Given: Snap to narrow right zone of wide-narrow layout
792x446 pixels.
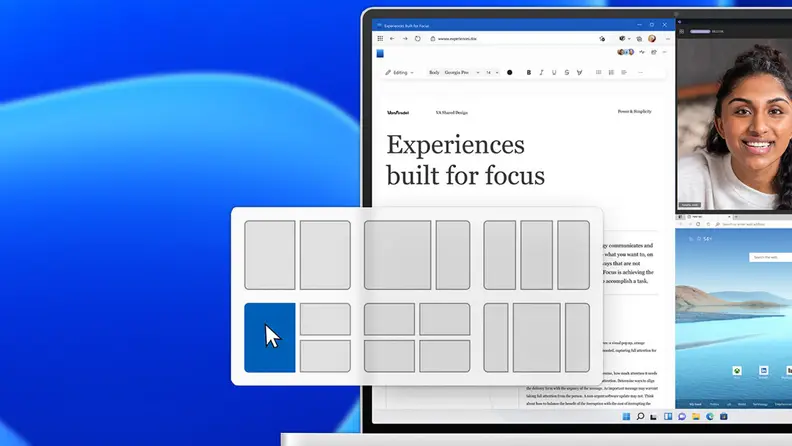Looking at the screenshot, I should tap(453, 255).
